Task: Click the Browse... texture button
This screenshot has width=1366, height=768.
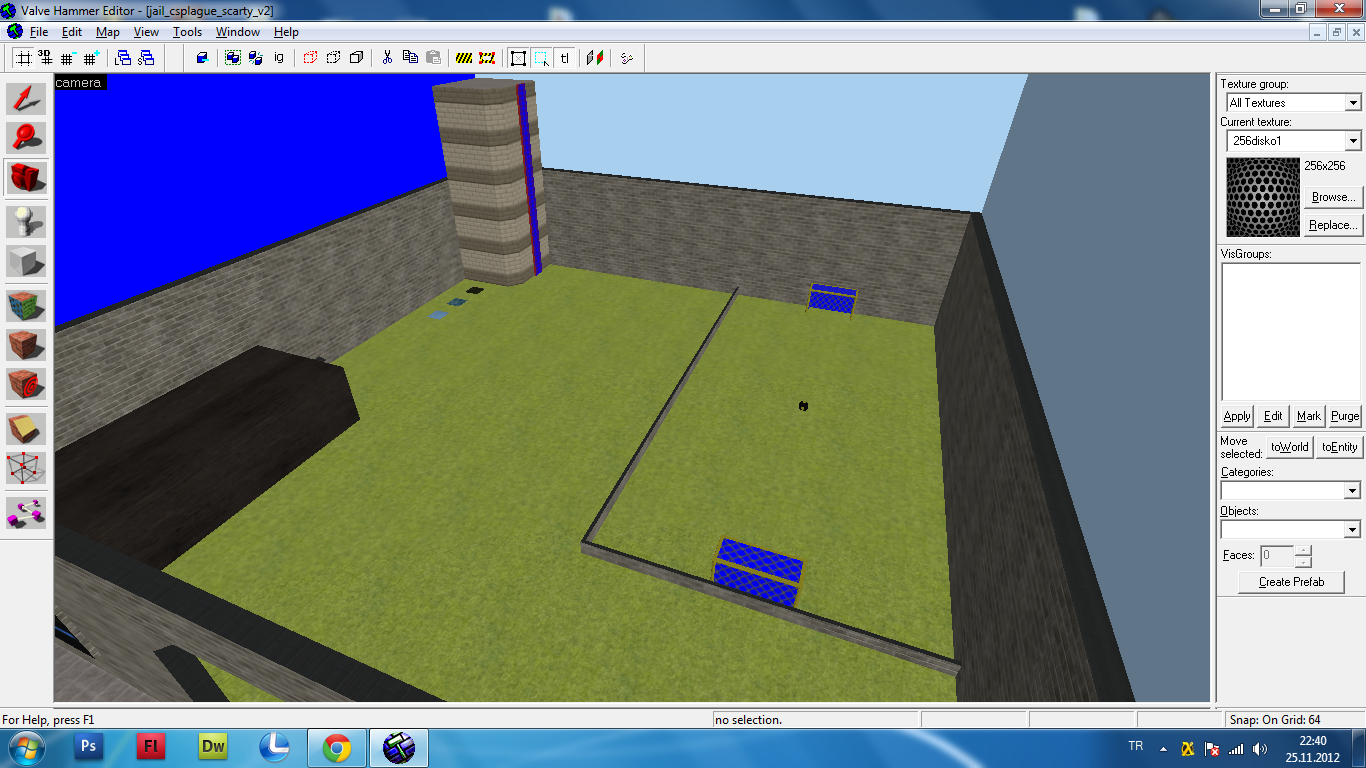Action: [1334, 197]
